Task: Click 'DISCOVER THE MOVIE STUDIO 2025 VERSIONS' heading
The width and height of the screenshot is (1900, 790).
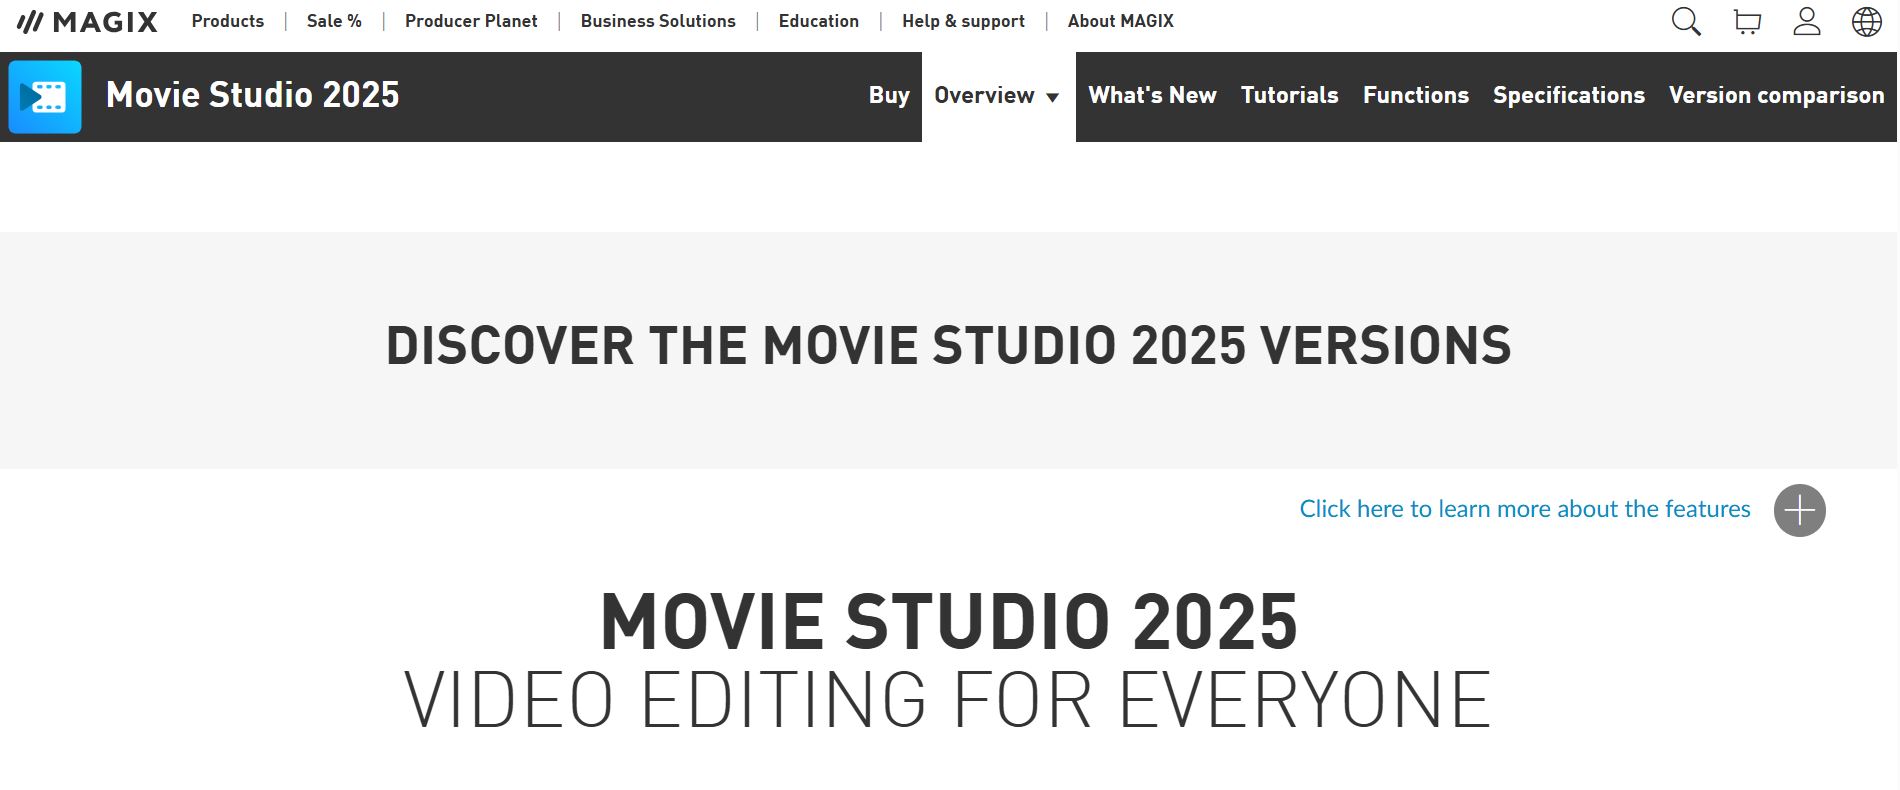Action: 949,346
